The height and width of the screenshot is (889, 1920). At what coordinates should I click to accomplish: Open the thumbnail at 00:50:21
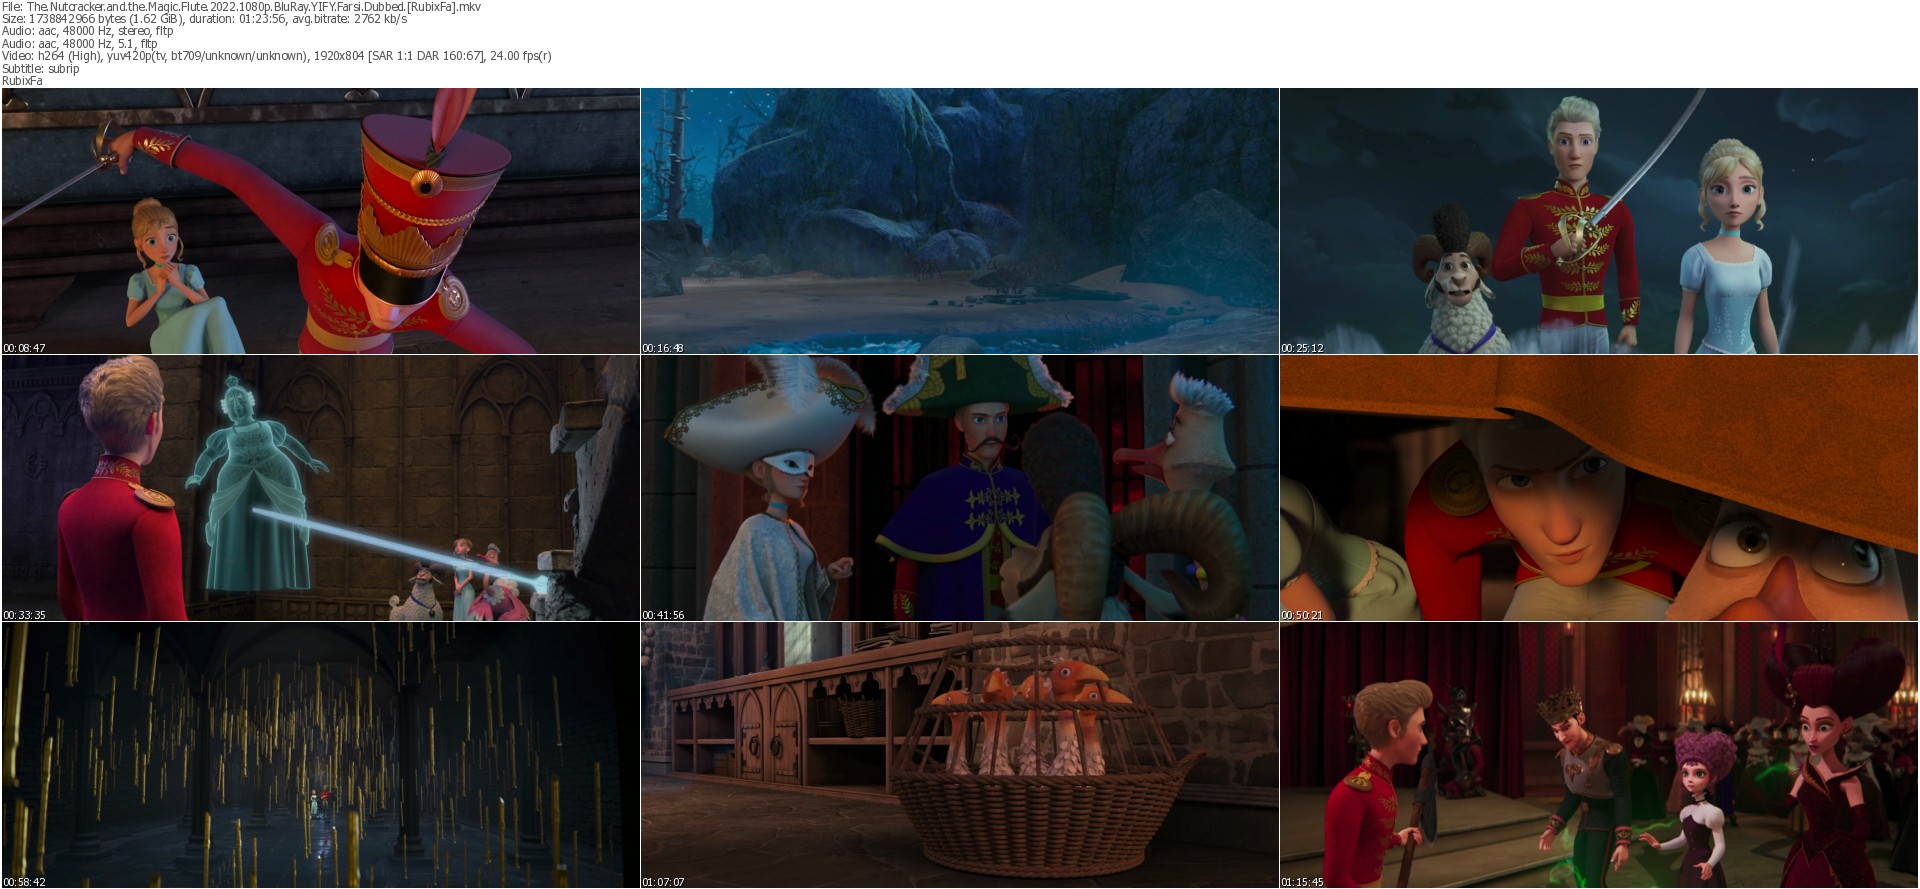click(1599, 488)
